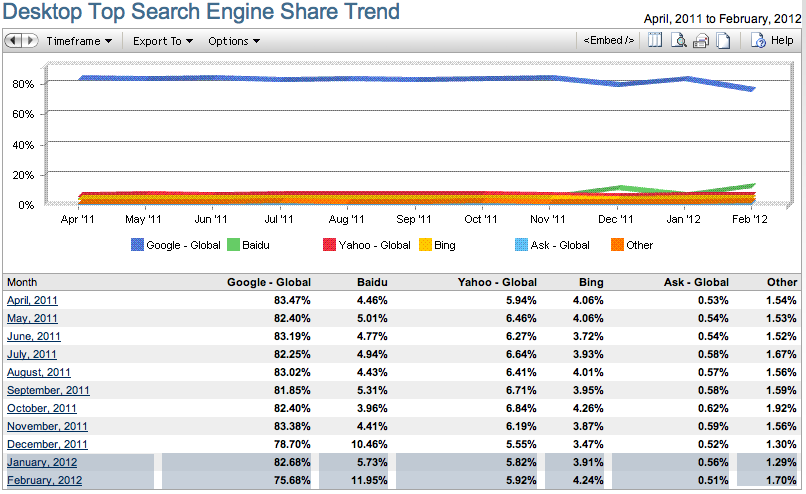Image resolution: width=806 pixels, height=494 pixels.
Task: Open the Timeframe dropdown menu
Action: (x=79, y=41)
